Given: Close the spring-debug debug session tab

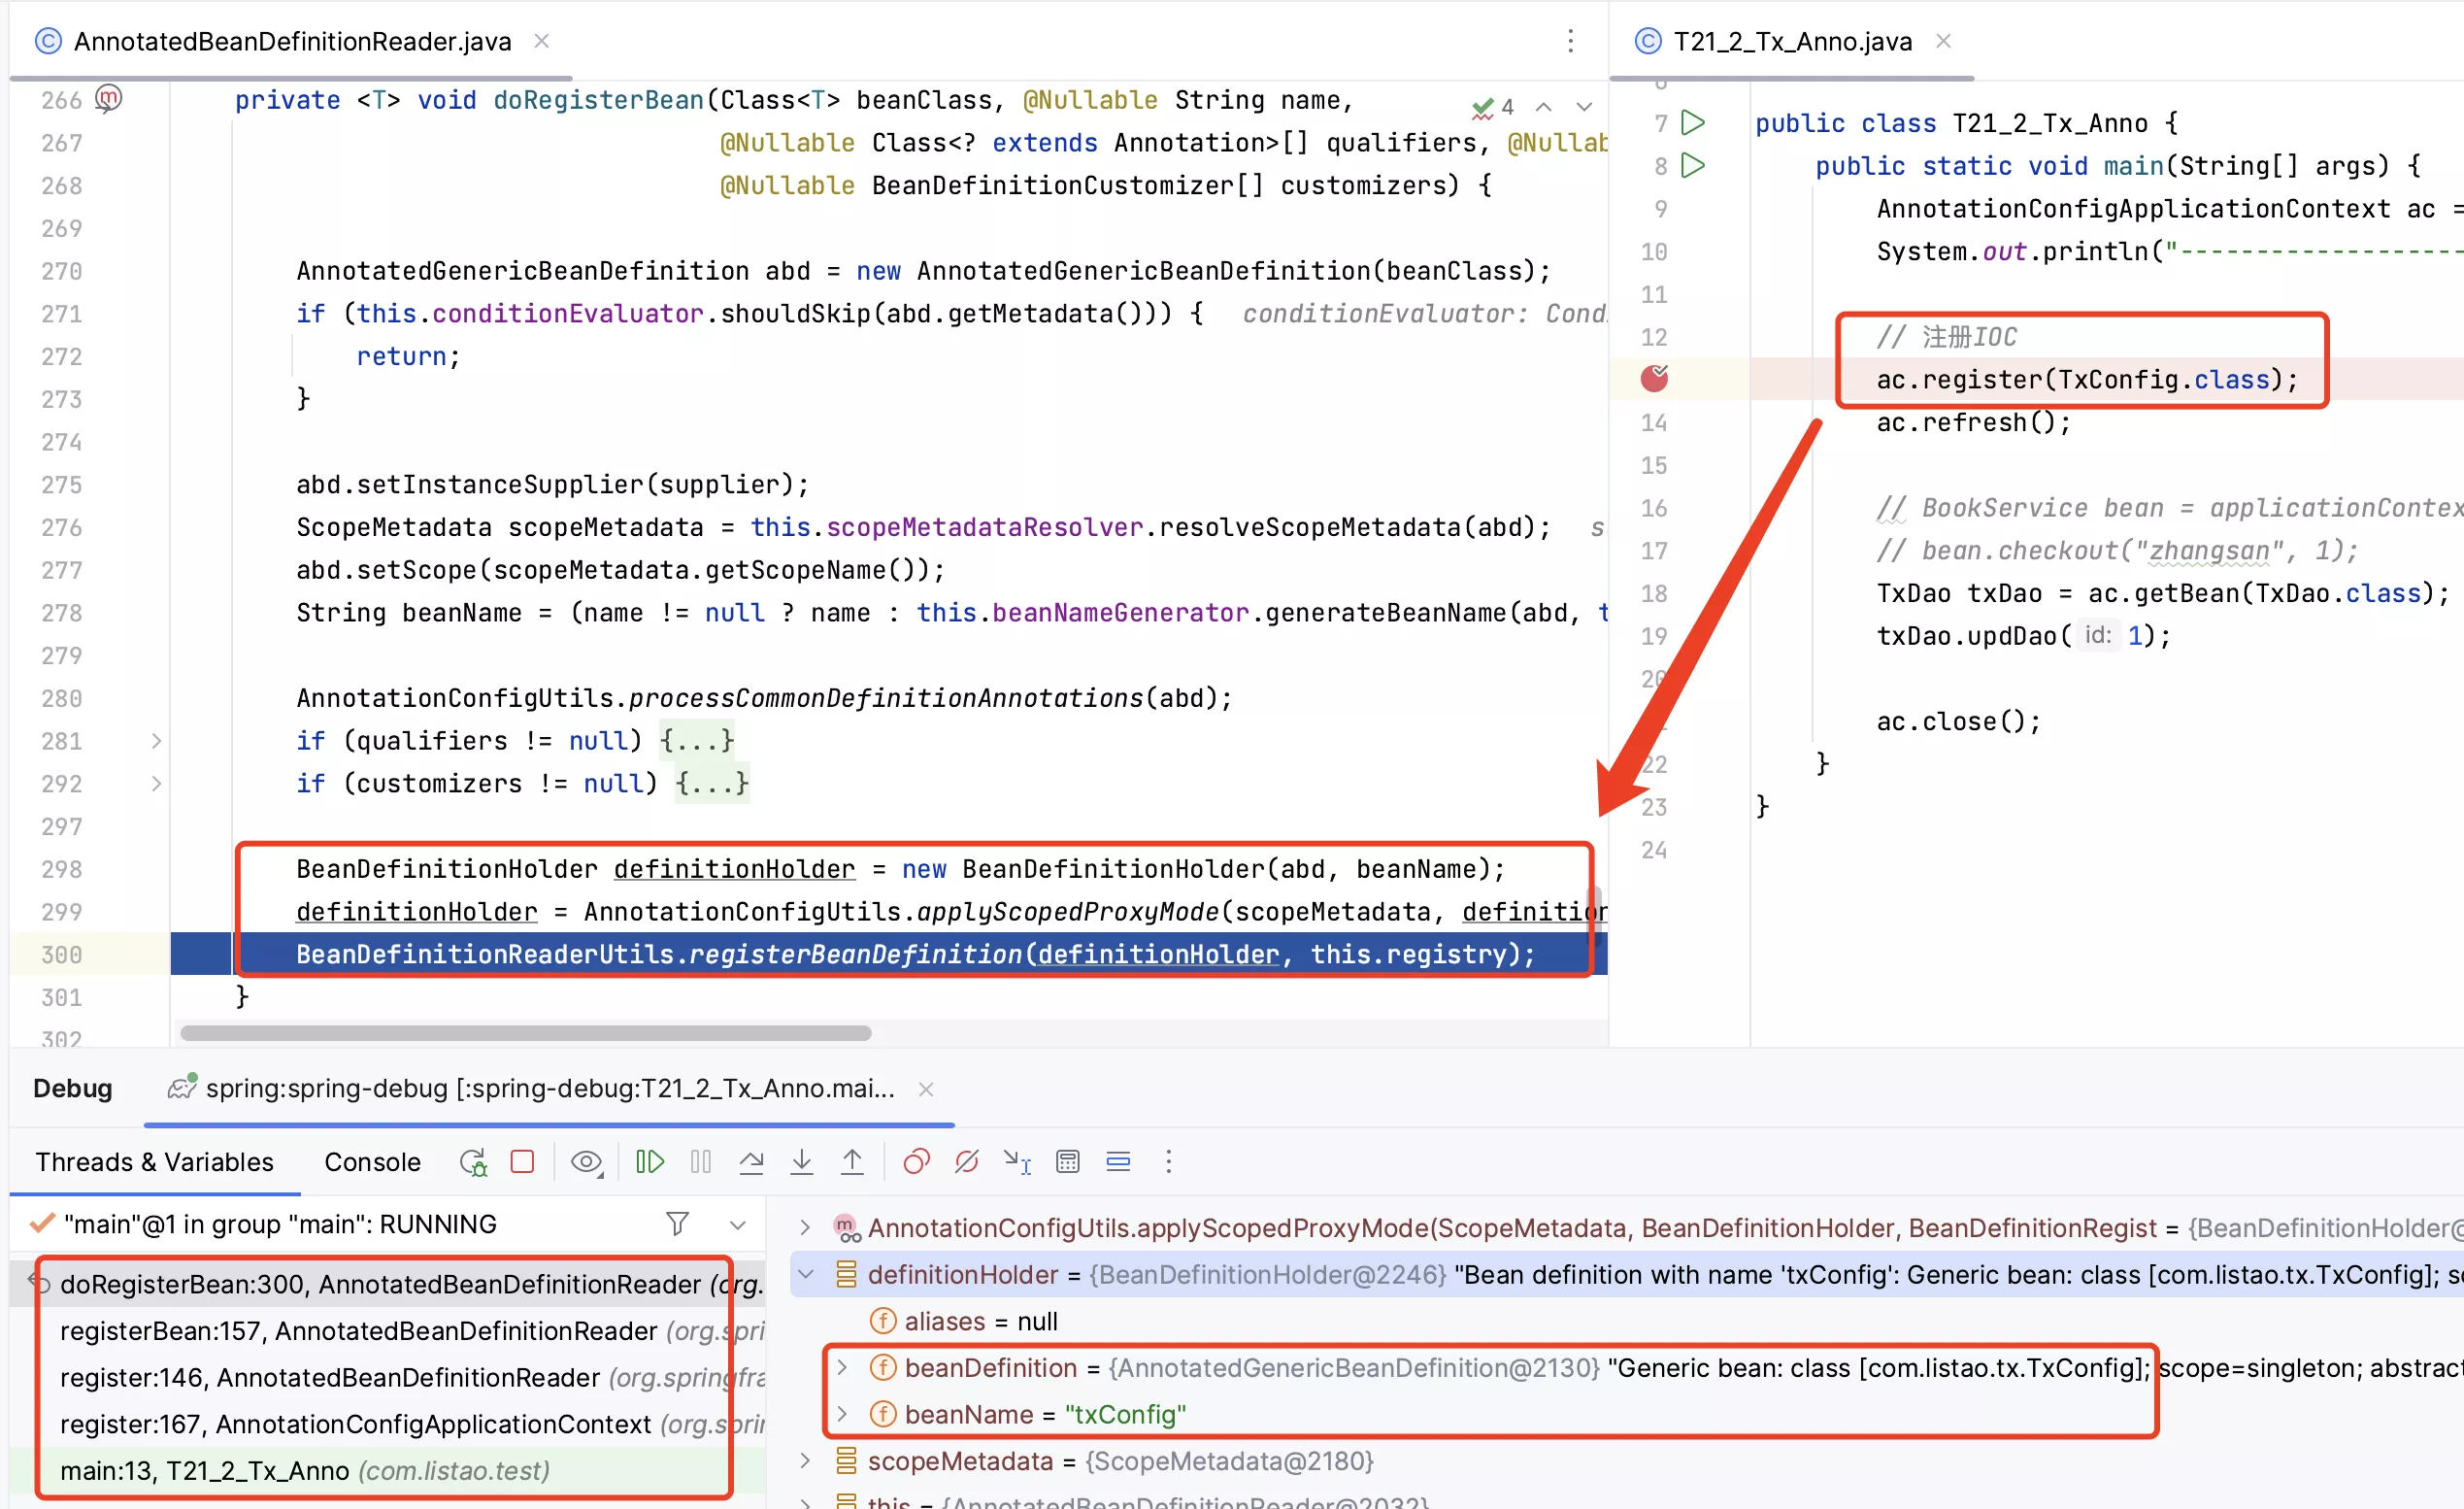Looking at the screenshot, I should tap(926, 1089).
